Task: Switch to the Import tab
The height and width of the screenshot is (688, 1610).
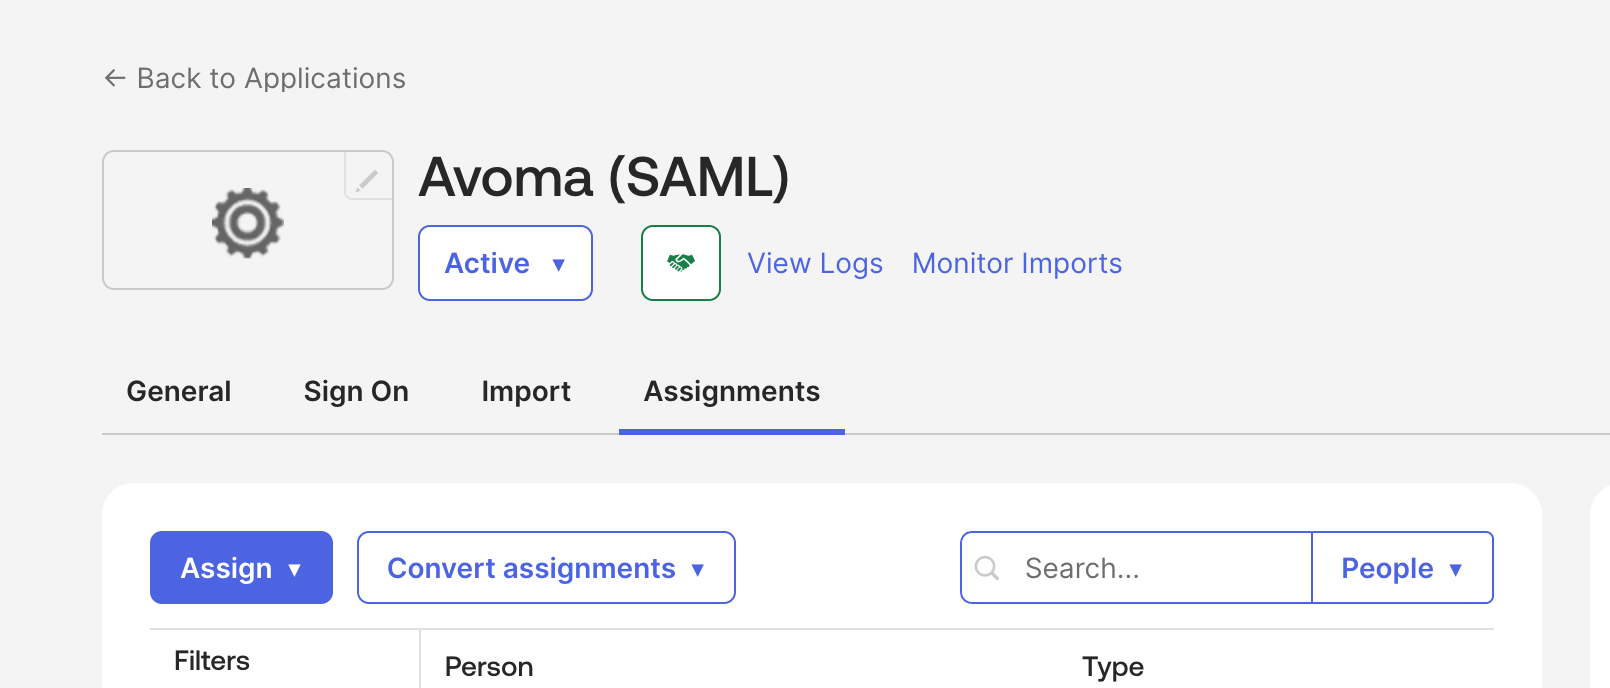Action: pos(525,391)
